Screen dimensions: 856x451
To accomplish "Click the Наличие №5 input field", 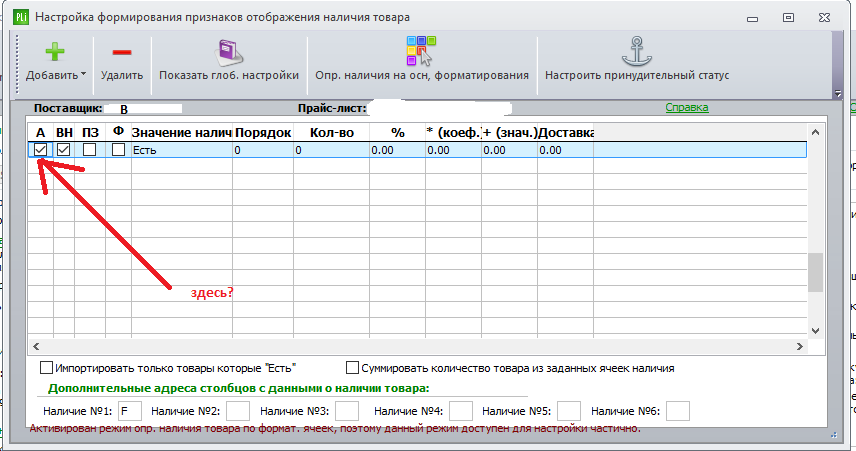I will point(569,411).
